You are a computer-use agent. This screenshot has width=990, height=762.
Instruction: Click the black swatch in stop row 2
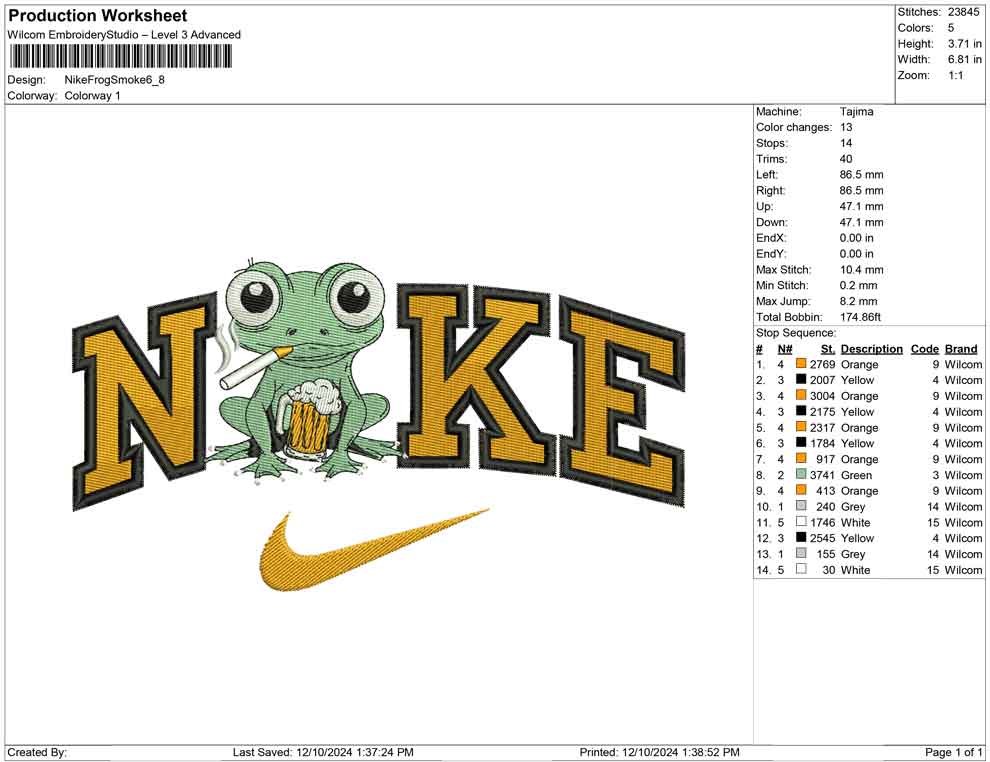coord(801,379)
